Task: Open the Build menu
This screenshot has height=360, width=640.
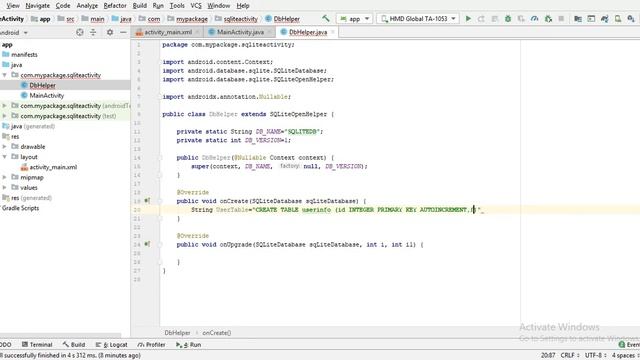Action: [x=140, y=6]
